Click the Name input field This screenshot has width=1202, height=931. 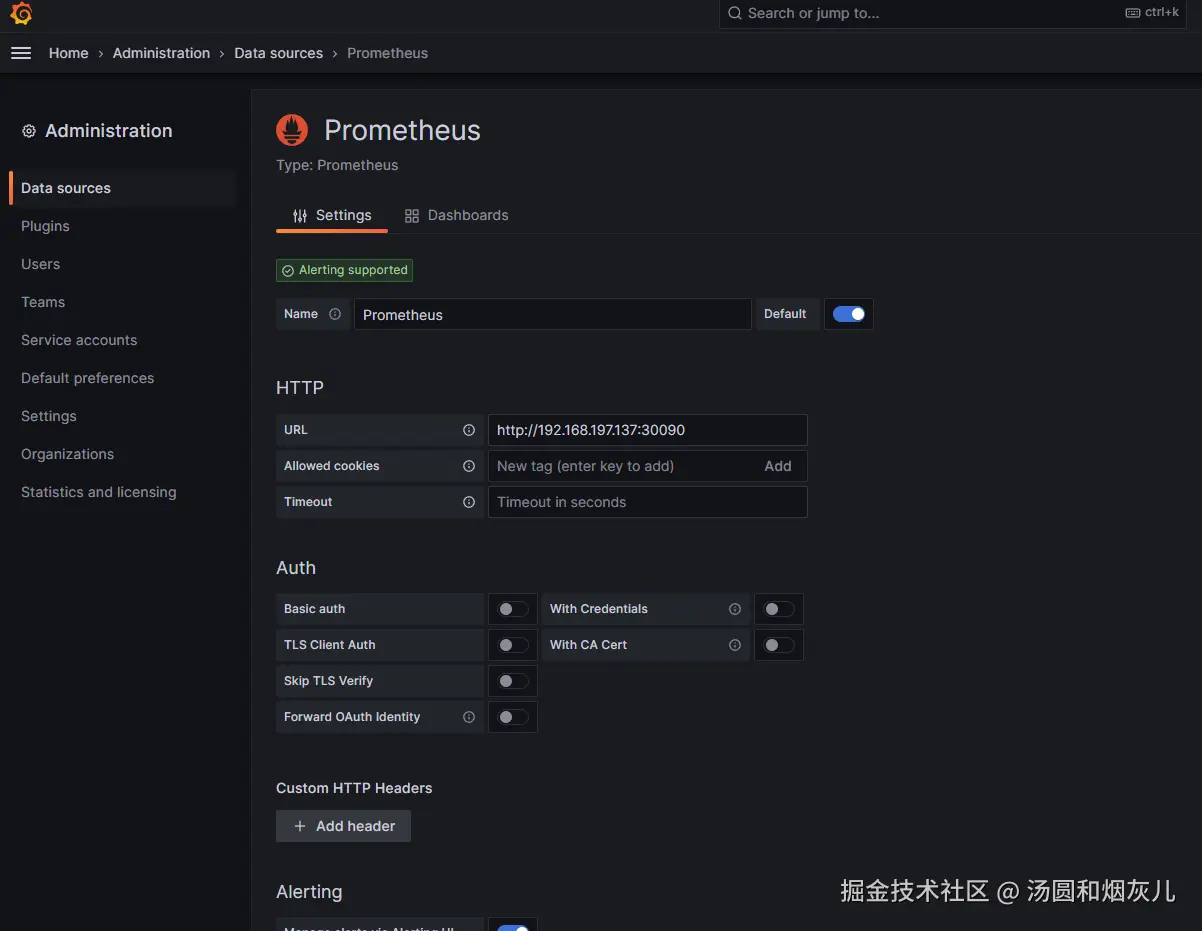pos(552,314)
